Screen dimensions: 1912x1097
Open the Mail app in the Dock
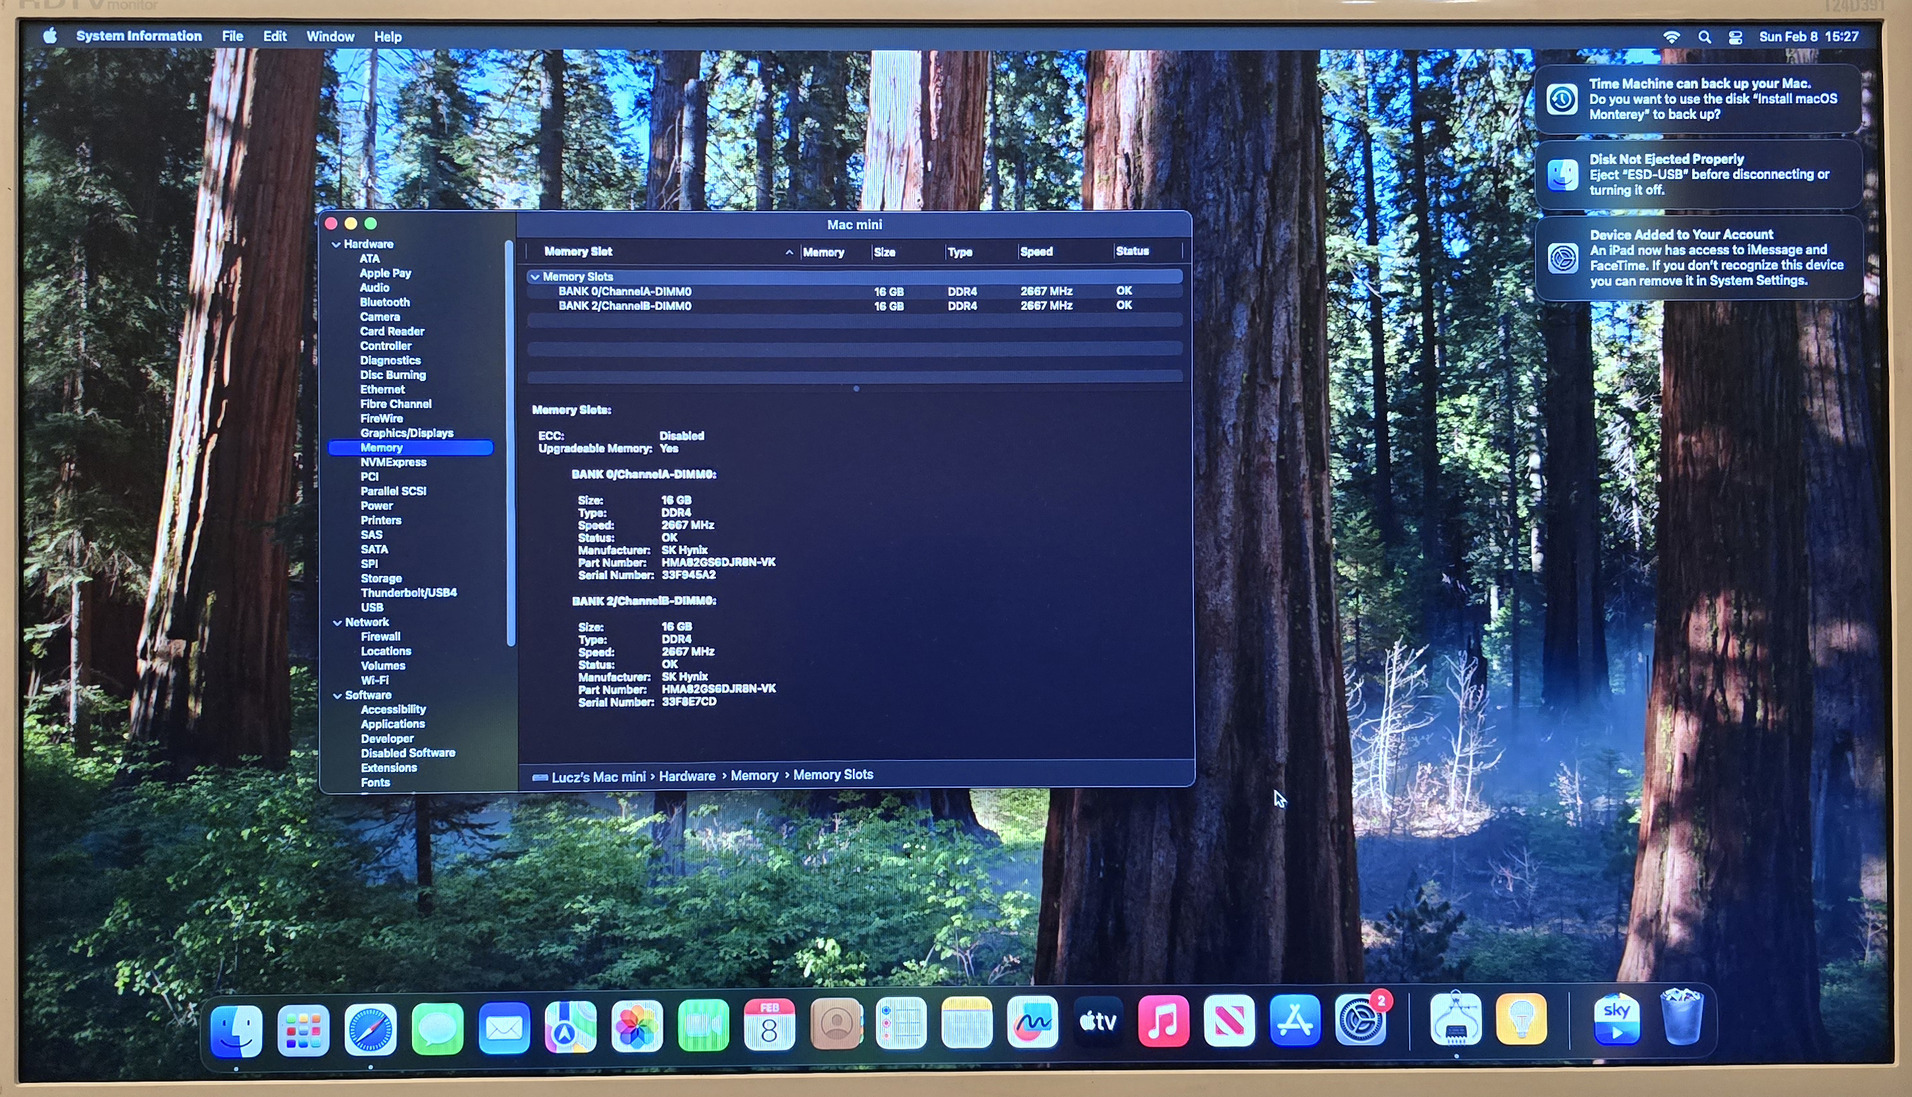pos(504,1027)
